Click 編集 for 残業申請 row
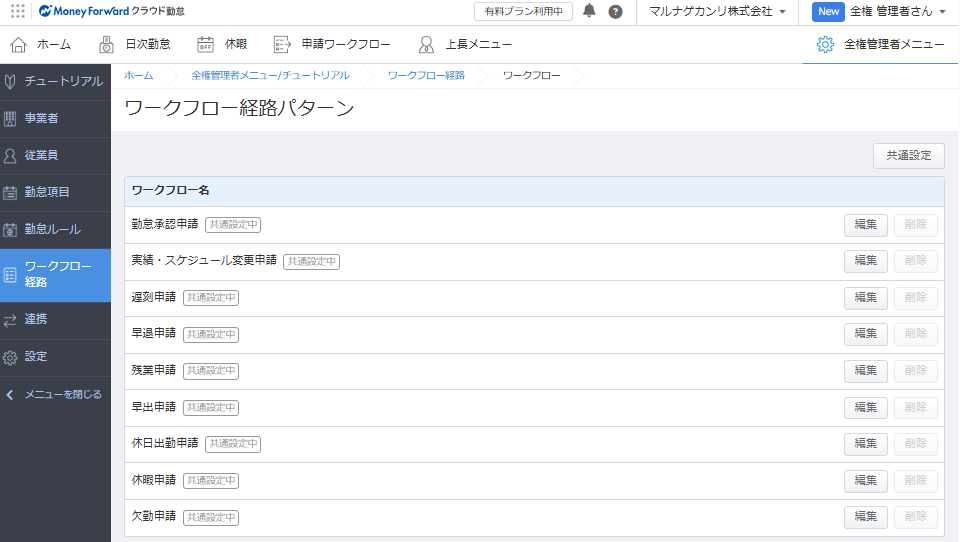 click(865, 371)
